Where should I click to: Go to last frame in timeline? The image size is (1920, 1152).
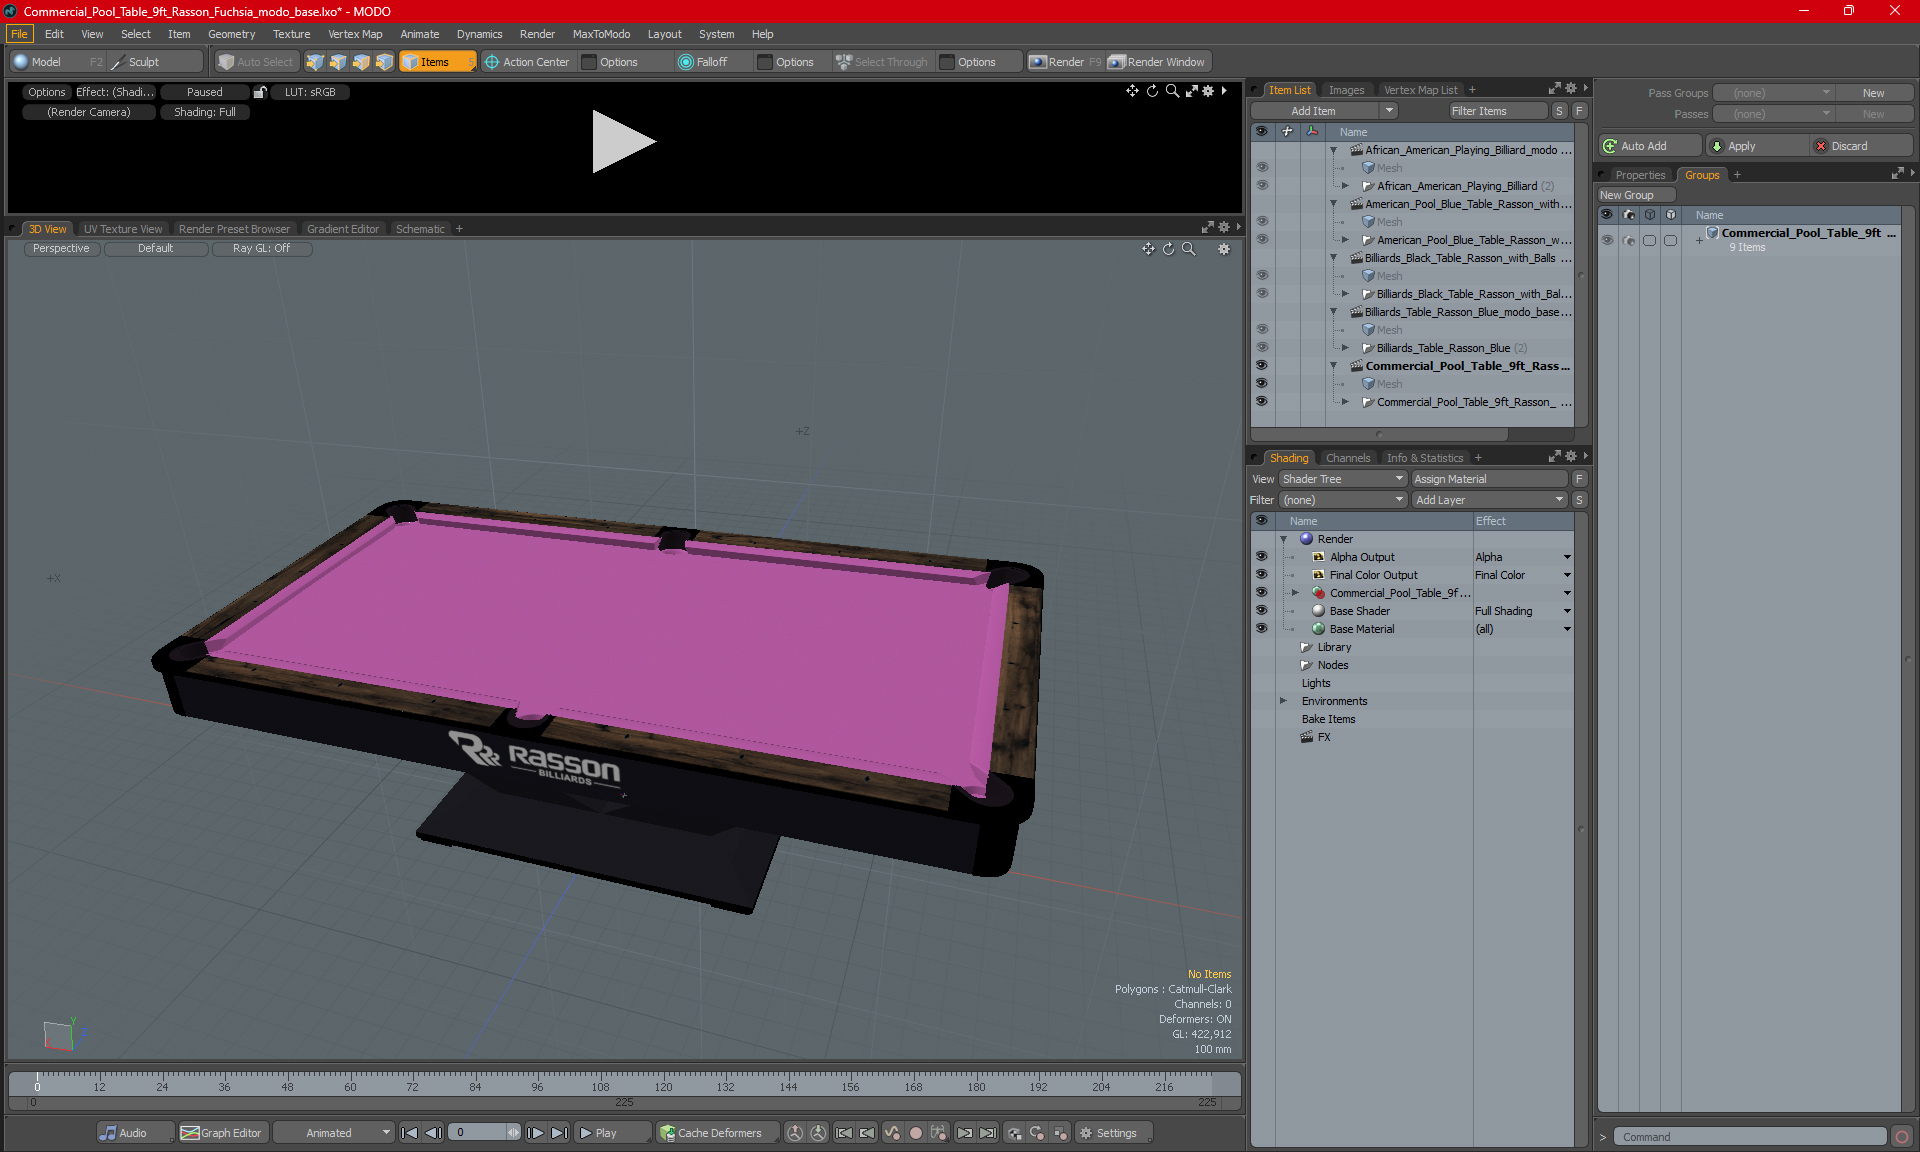pyautogui.click(x=560, y=1133)
